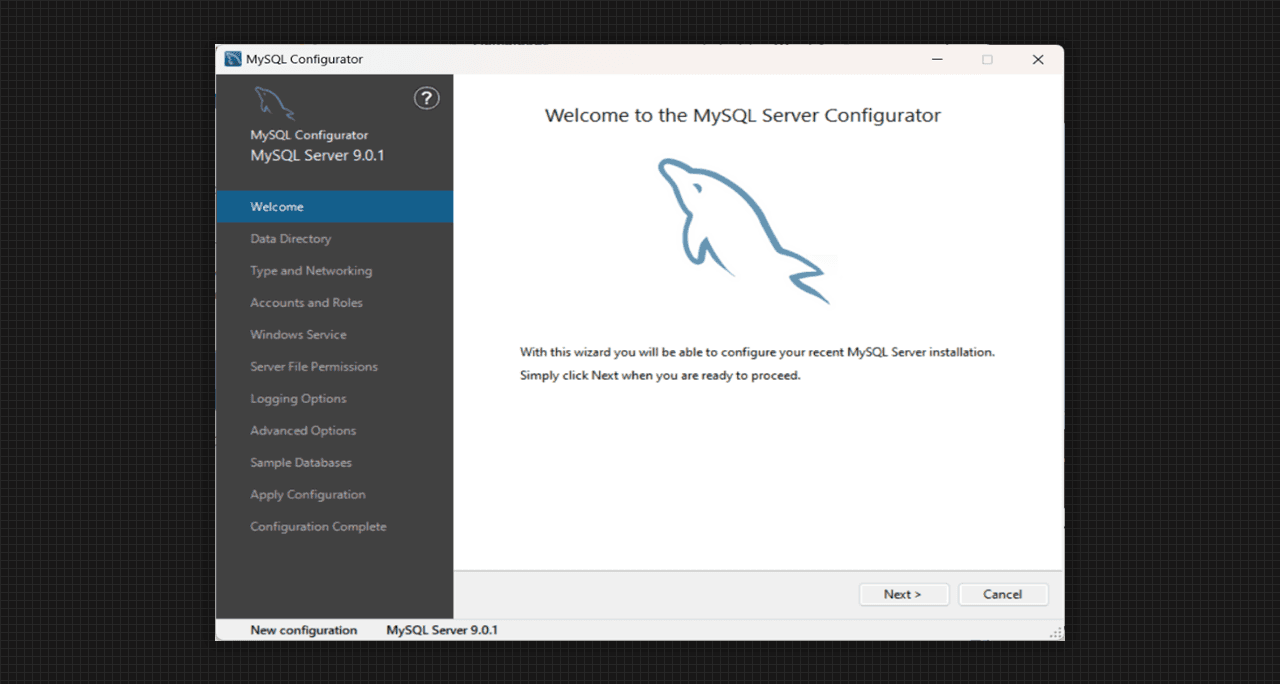Viewport: 1280px width, 684px height.
Task: Go to the Apply Configuration step
Action: [x=307, y=495]
